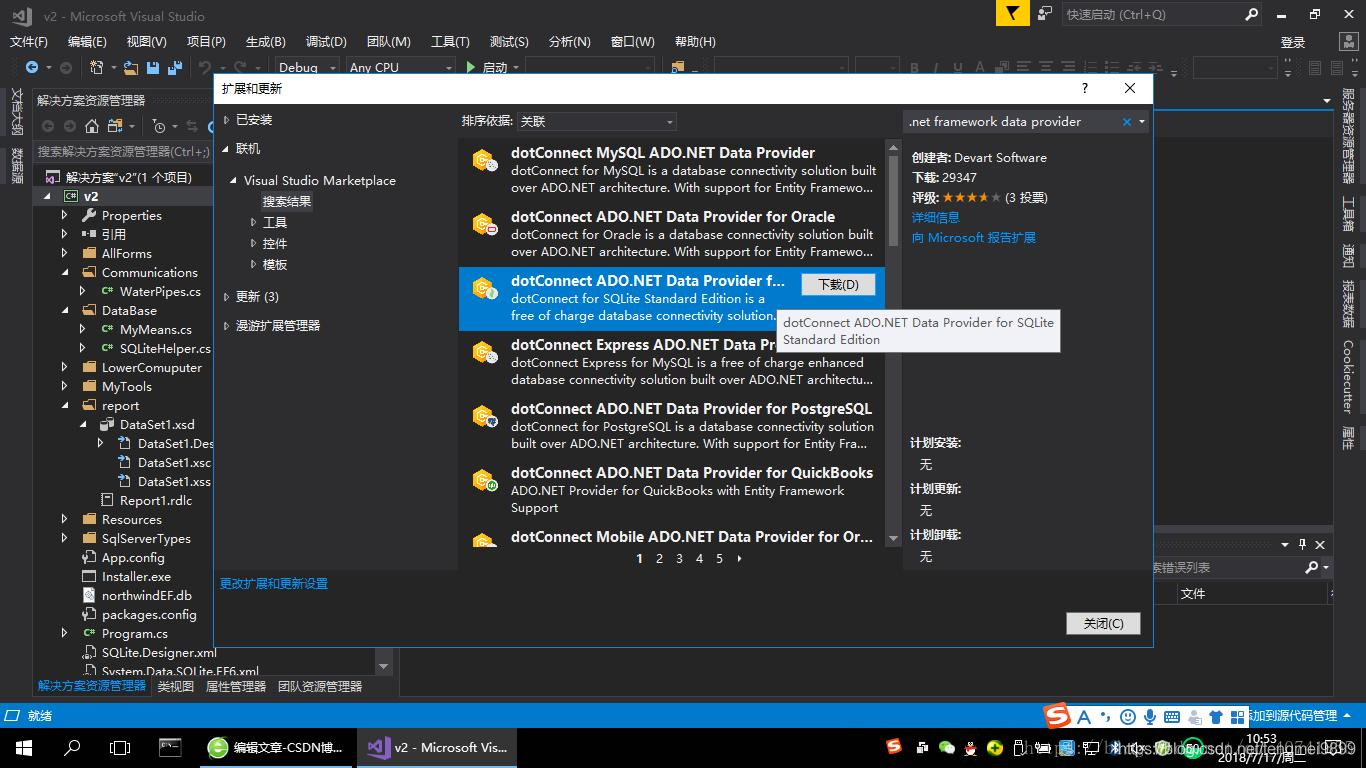Viewport: 1366px width, 768px height.
Task: Click the dotConnect QuickBooks extension icon
Action: (x=485, y=479)
